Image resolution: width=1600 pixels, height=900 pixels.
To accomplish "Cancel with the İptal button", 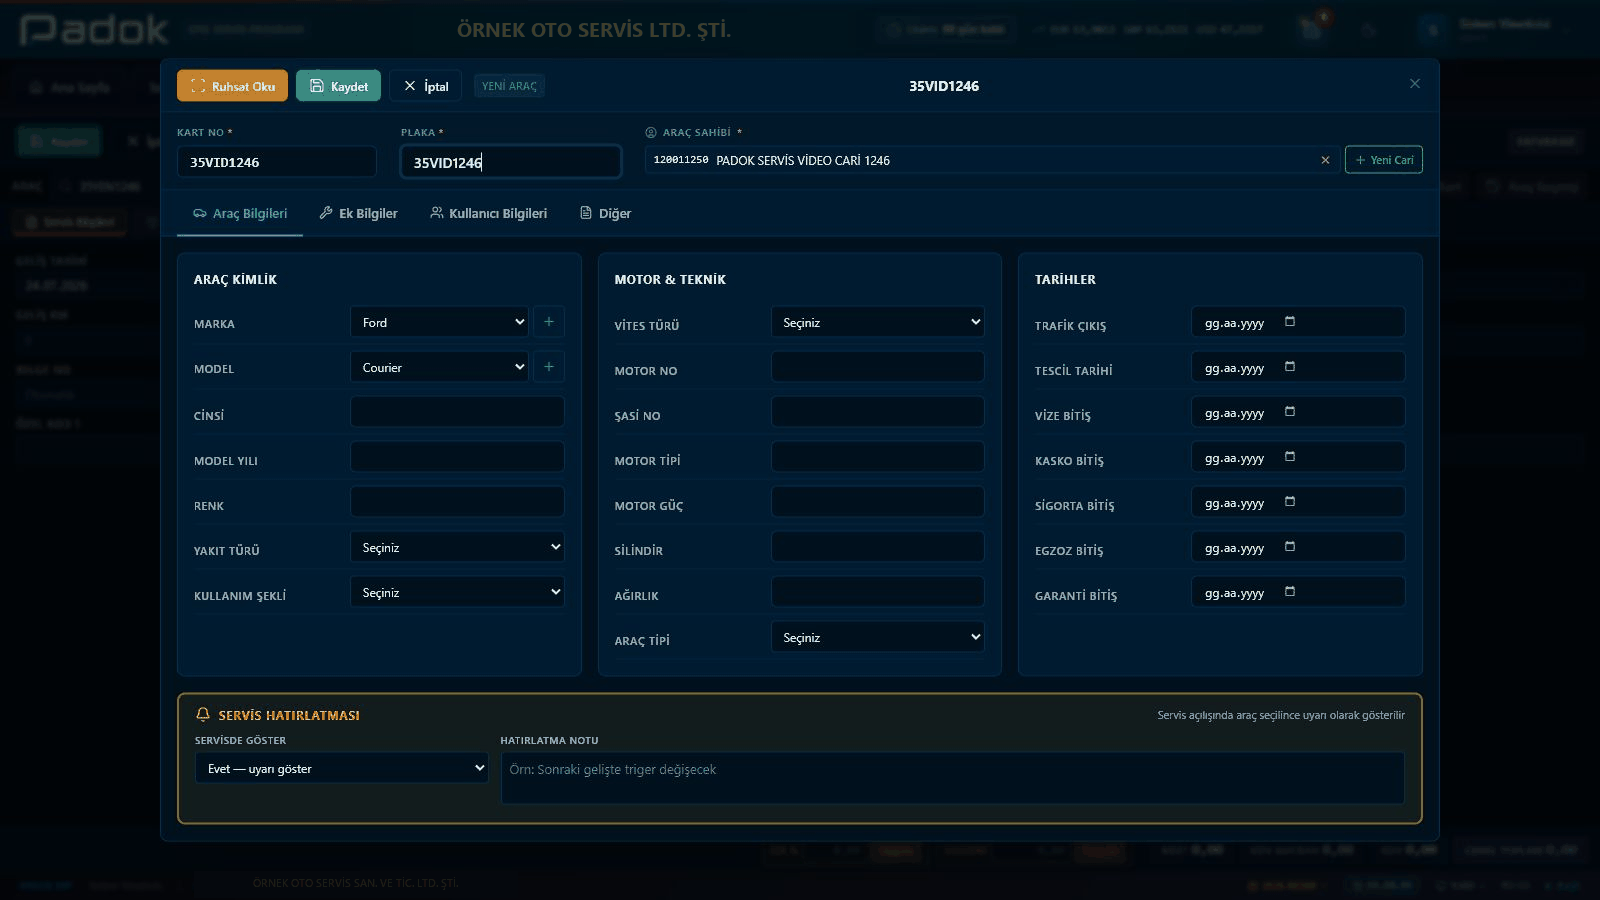I will 425,86.
